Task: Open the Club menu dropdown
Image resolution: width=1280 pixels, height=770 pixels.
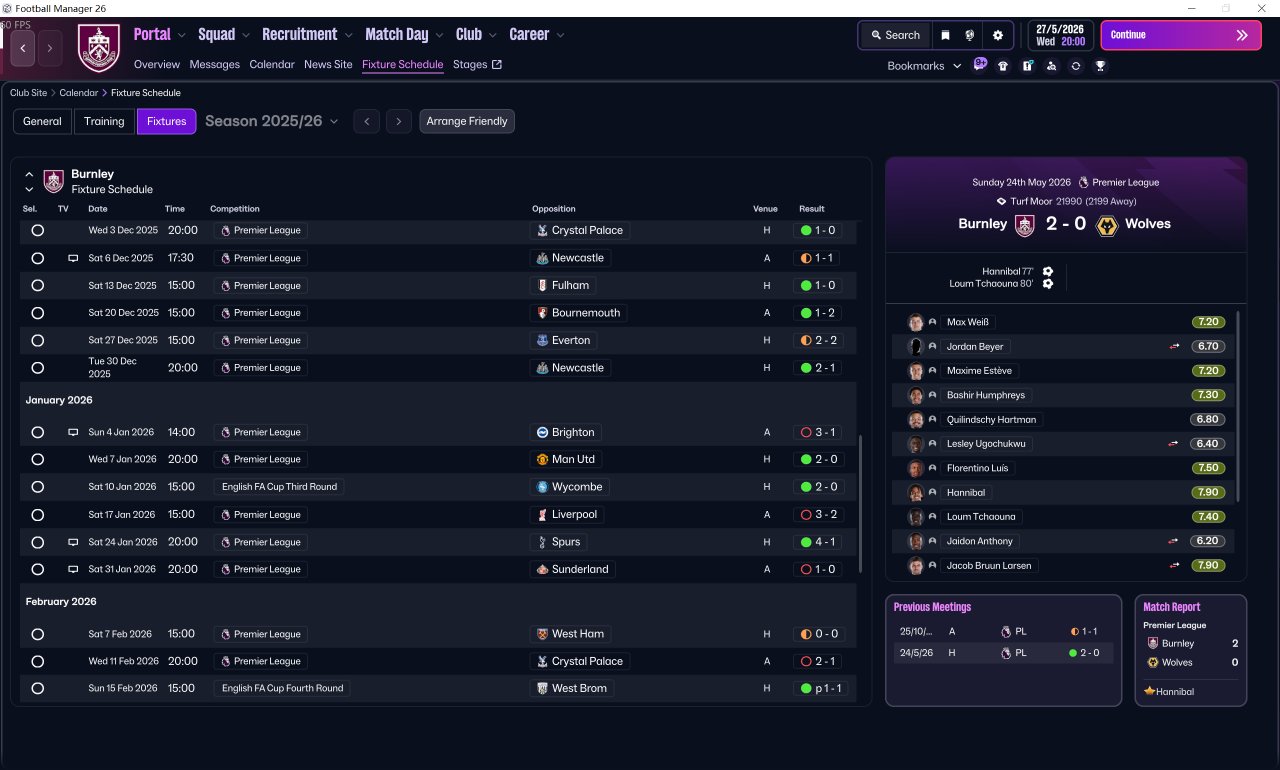Action: [x=477, y=34]
